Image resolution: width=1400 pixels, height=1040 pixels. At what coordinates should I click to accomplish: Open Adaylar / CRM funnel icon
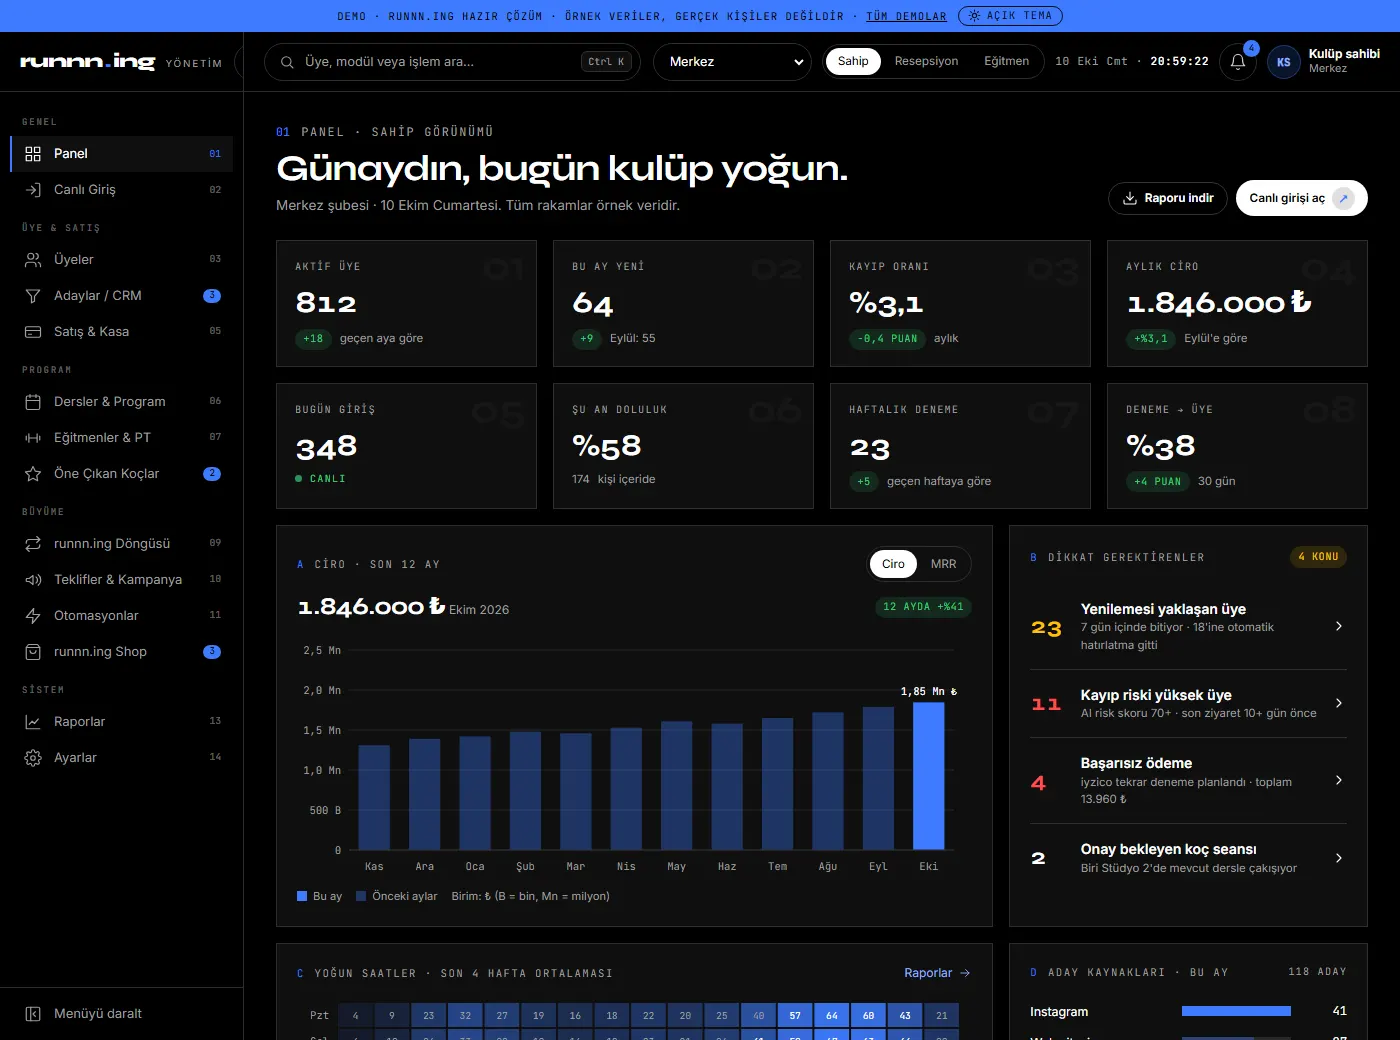(x=33, y=295)
